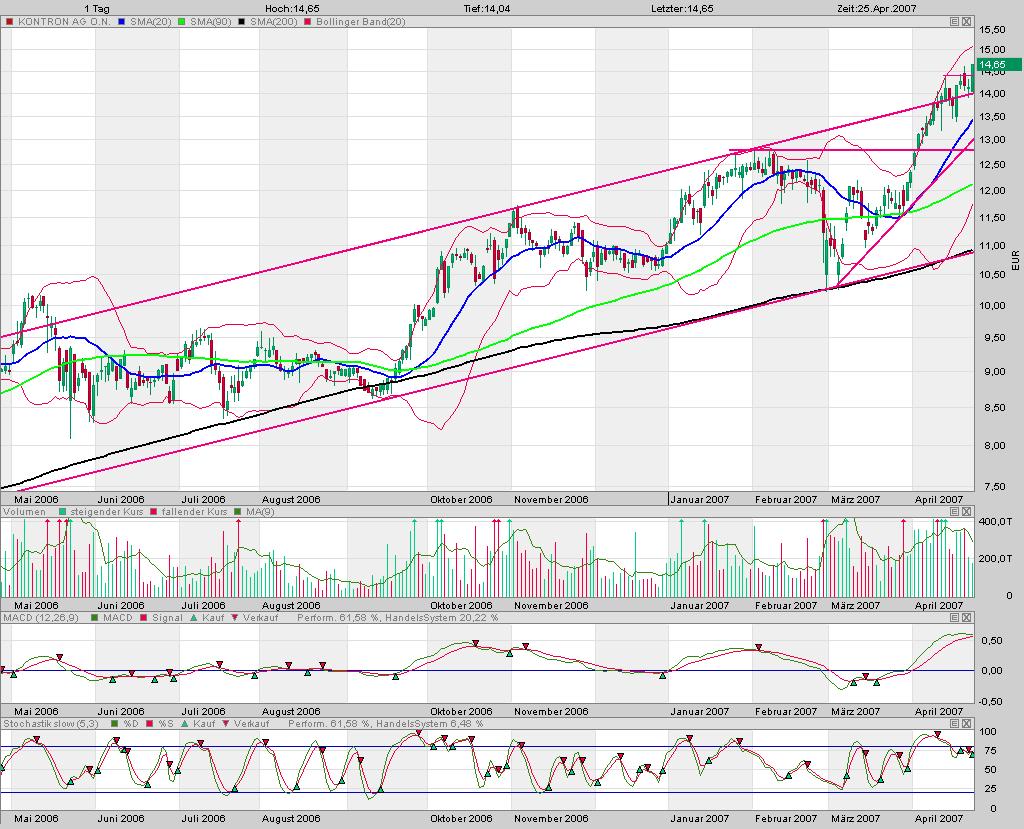
Task: Close the Stochastik slow panel
Action: (x=966, y=723)
